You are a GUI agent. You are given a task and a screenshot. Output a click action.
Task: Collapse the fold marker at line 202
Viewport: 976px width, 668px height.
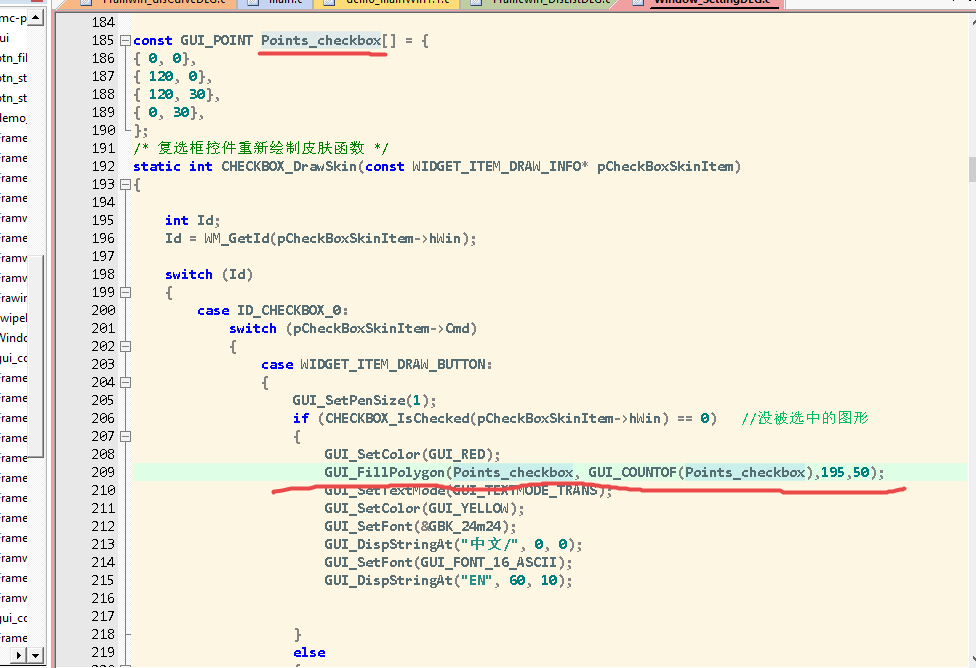(124, 347)
